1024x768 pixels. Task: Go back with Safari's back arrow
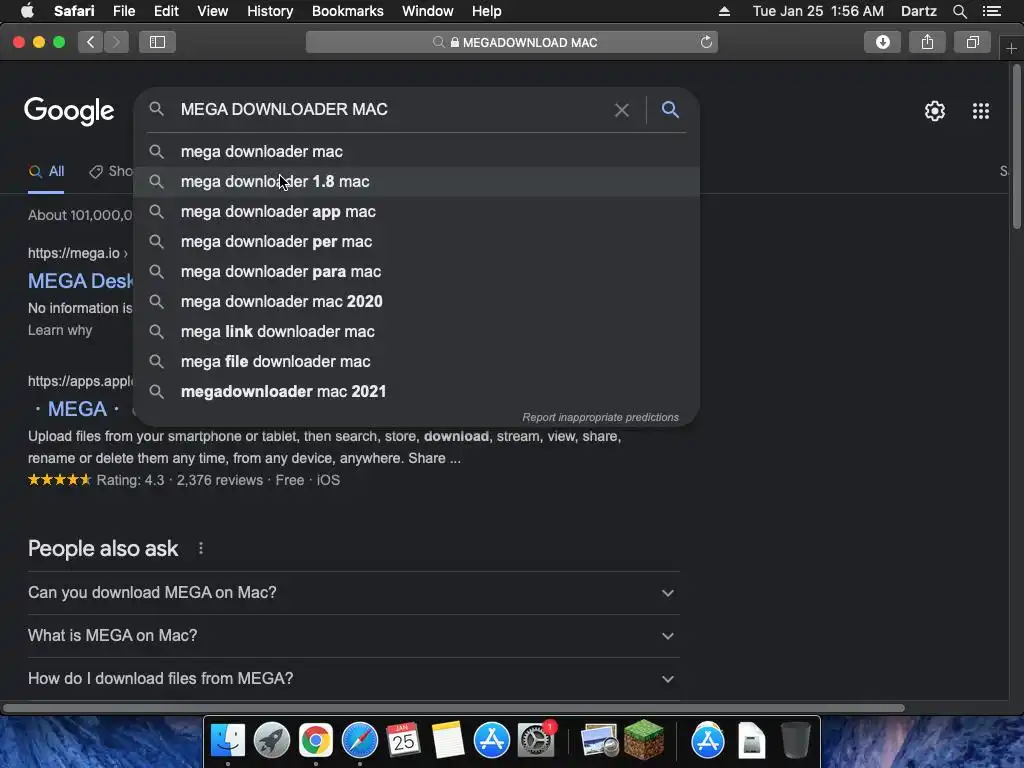coord(91,42)
